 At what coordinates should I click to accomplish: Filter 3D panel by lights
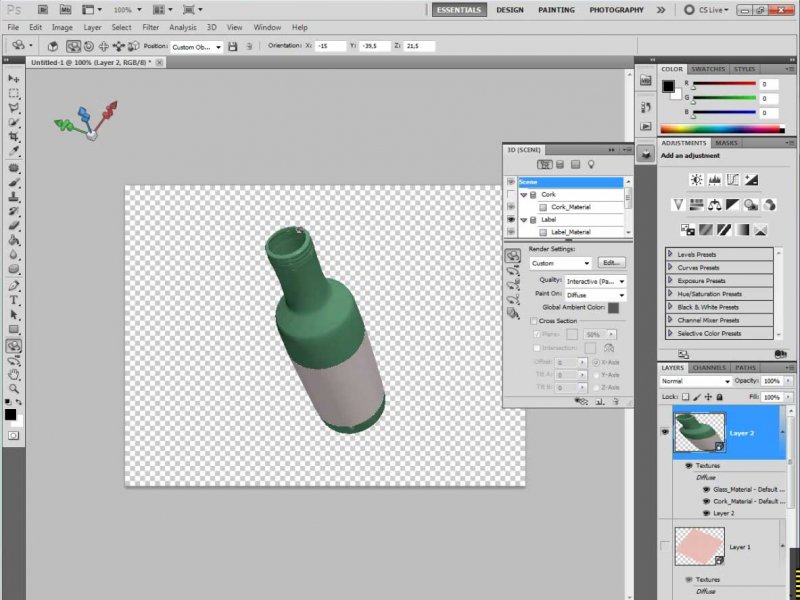pos(591,164)
